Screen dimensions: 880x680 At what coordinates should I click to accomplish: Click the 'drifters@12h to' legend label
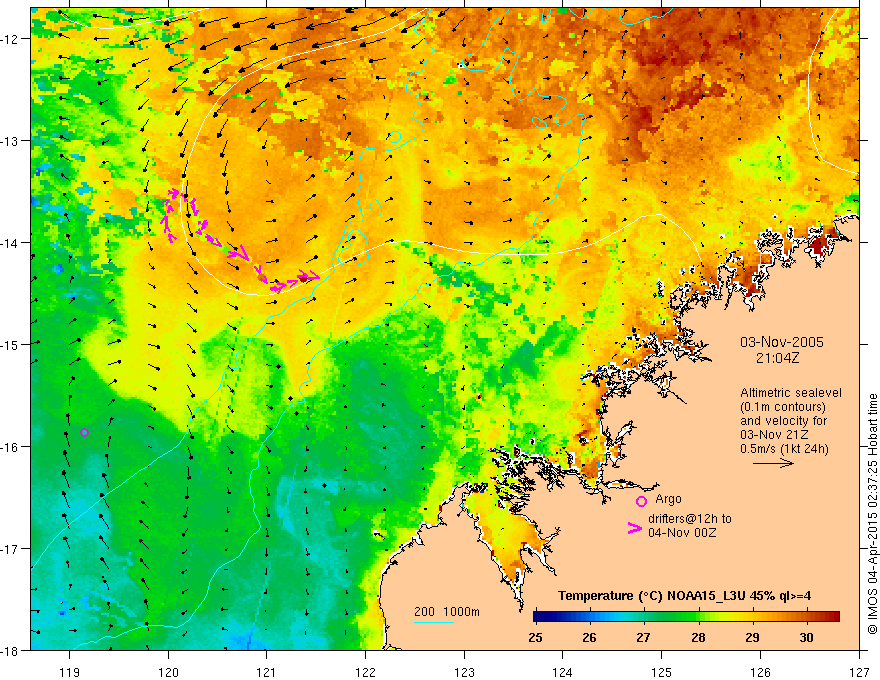pyautogui.click(x=690, y=519)
